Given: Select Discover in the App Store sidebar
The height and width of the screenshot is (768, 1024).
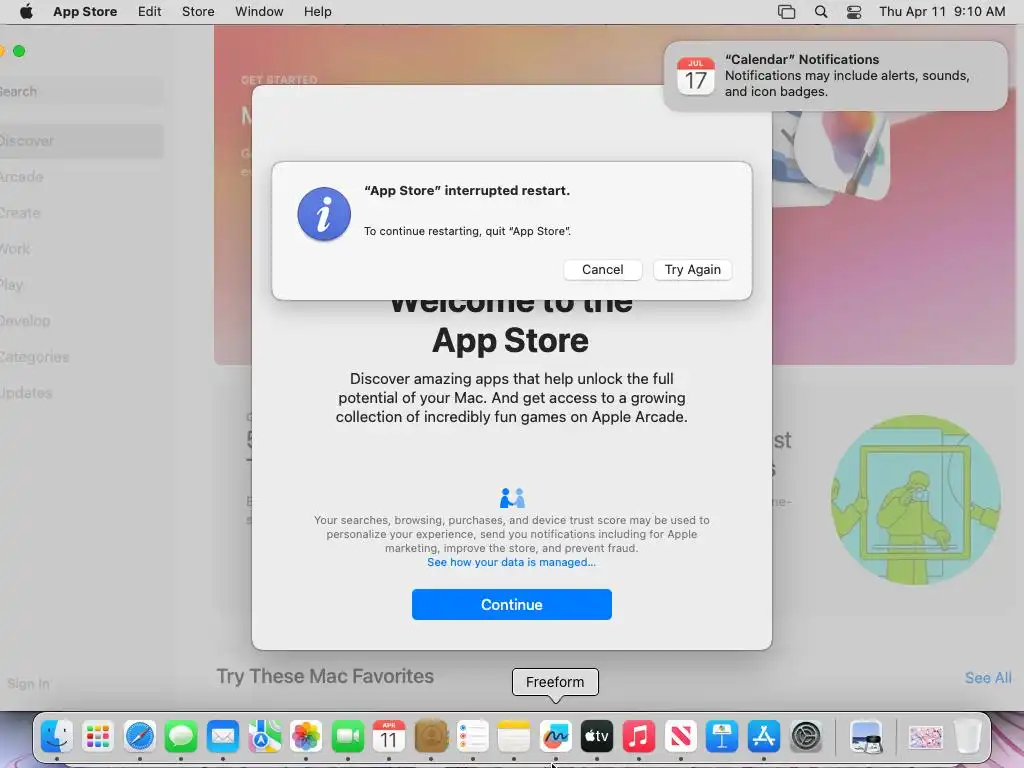Looking at the screenshot, I should point(81,141).
